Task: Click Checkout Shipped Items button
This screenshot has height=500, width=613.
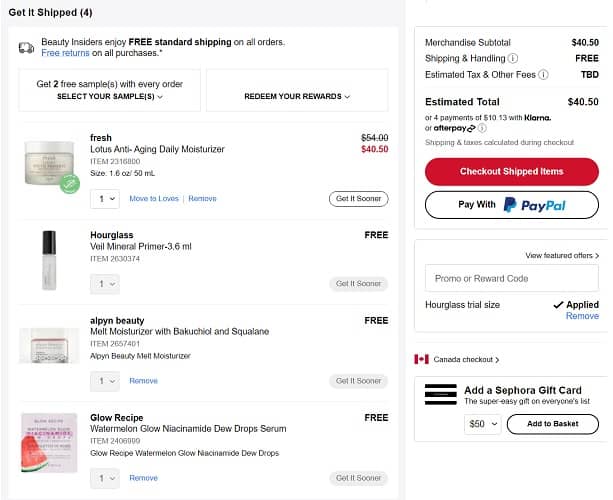Action: tap(512, 171)
